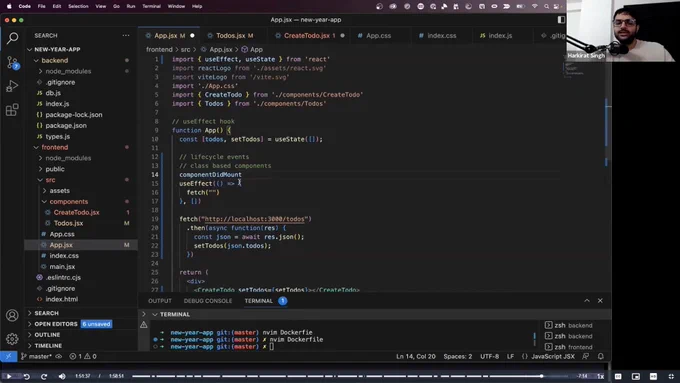Image resolution: width=680 pixels, height=383 pixels.
Task: Change the Spaces: 2 indentation setting
Action: click(x=458, y=356)
